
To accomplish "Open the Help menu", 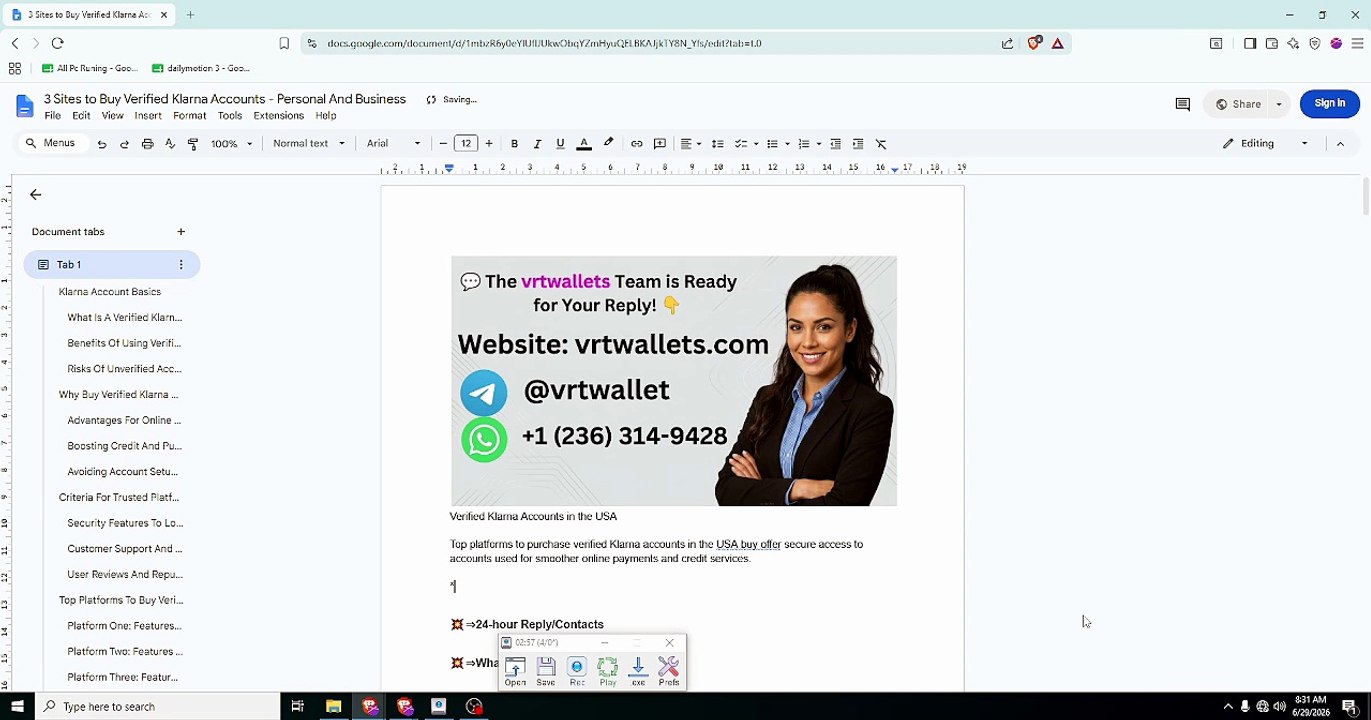I will [x=326, y=116].
